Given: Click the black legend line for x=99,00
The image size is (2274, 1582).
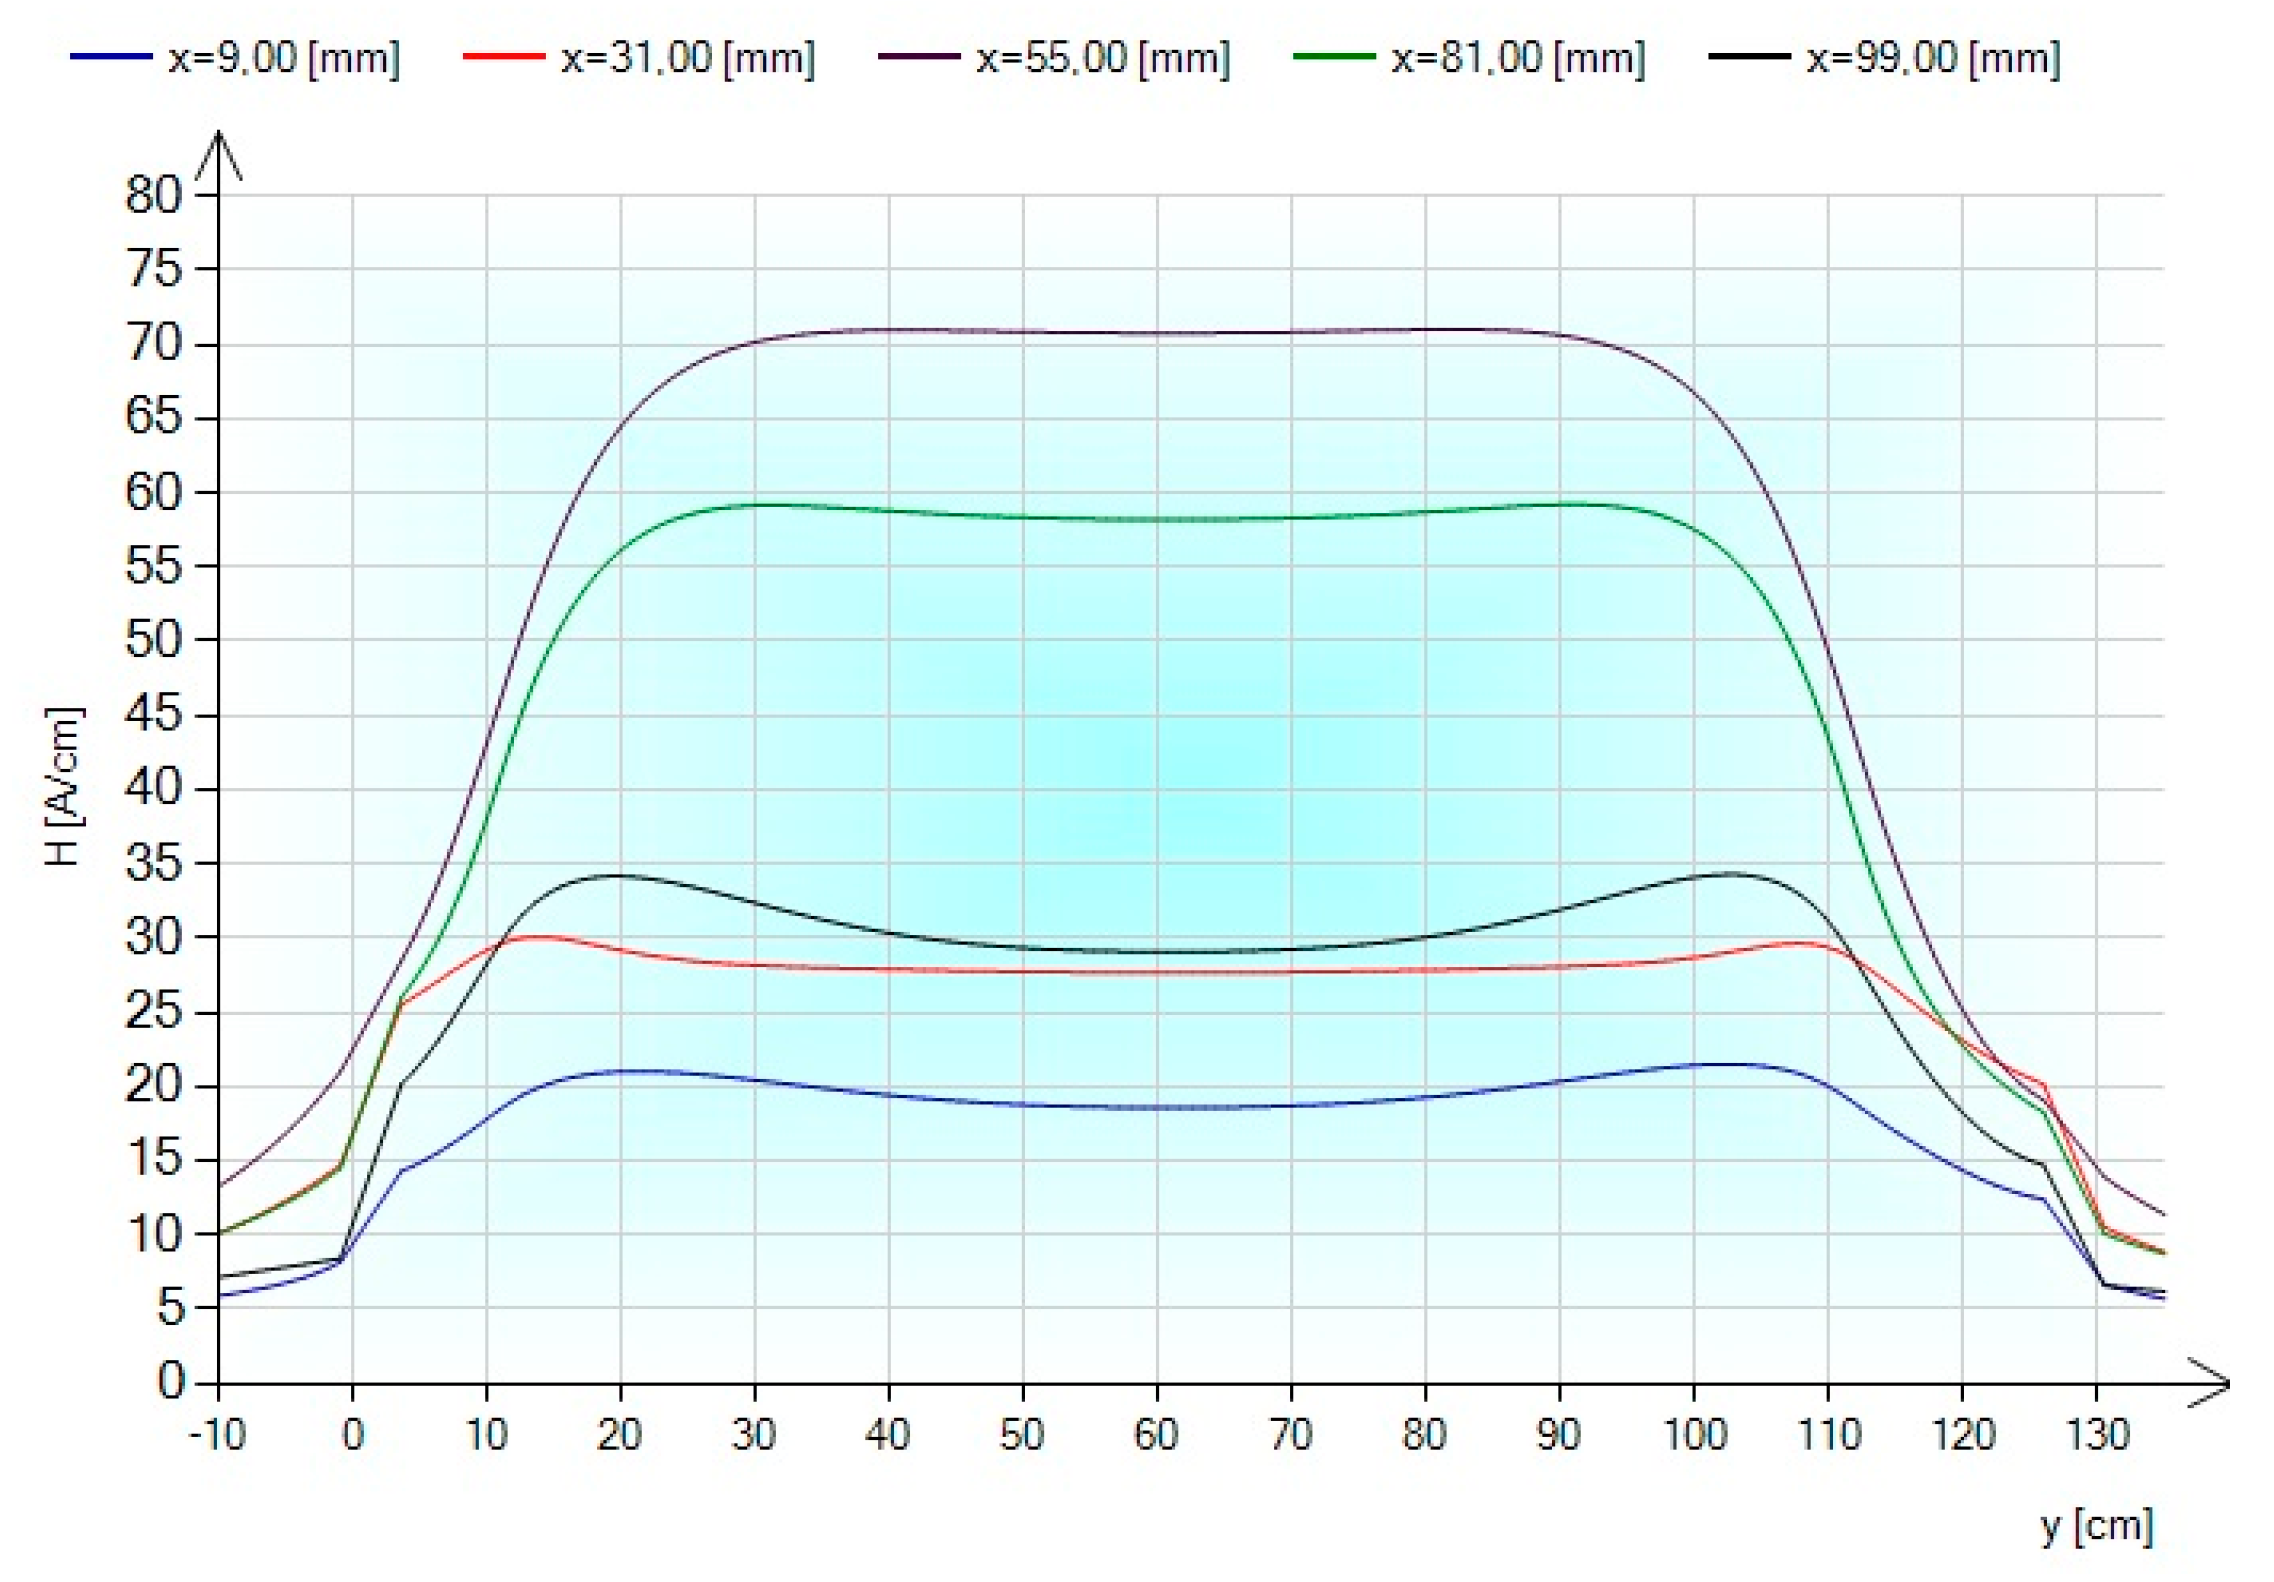Looking at the screenshot, I should tap(1749, 57).
